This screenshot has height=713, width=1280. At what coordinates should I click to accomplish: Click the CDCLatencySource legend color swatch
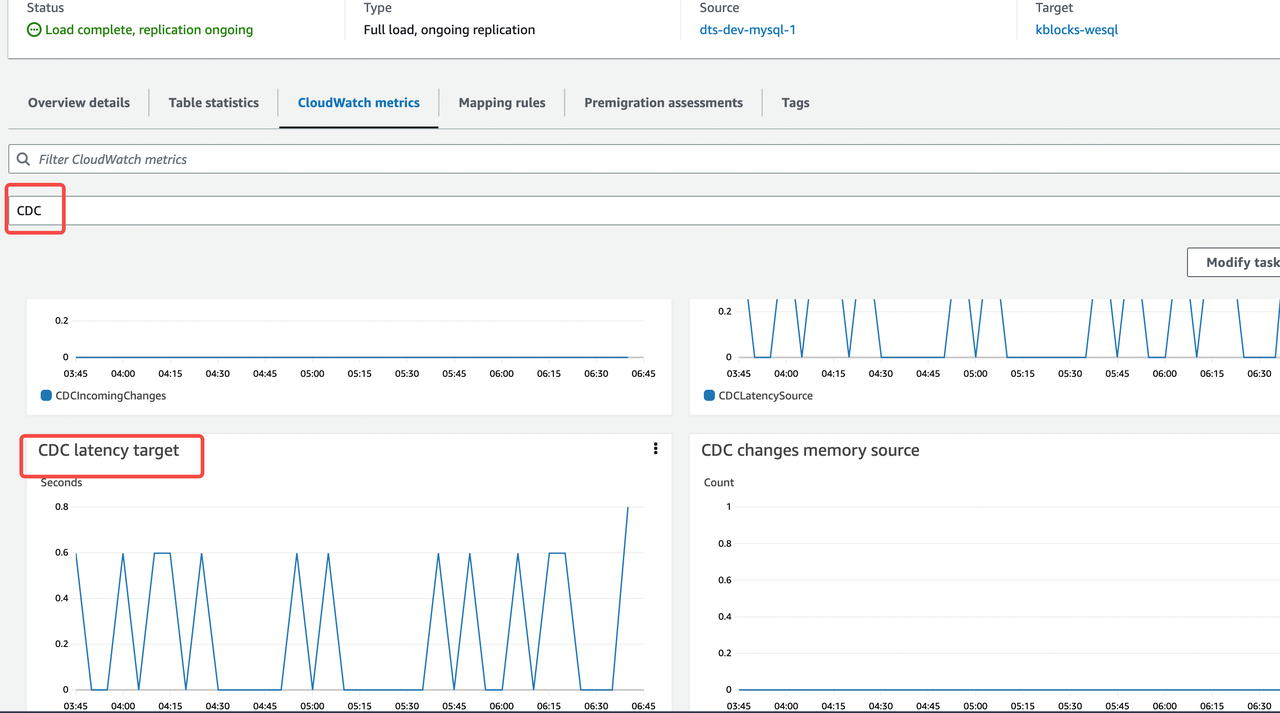click(710, 396)
